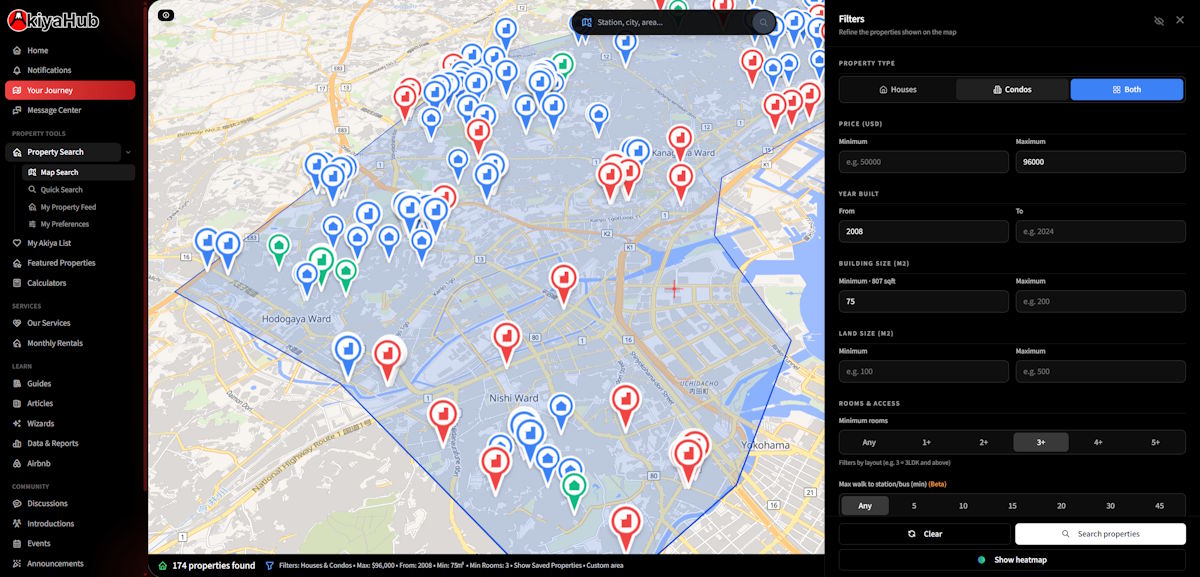1200x577 pixels.
Task: Set max walk to 20 minutes
Action: tap(1061, 506)
